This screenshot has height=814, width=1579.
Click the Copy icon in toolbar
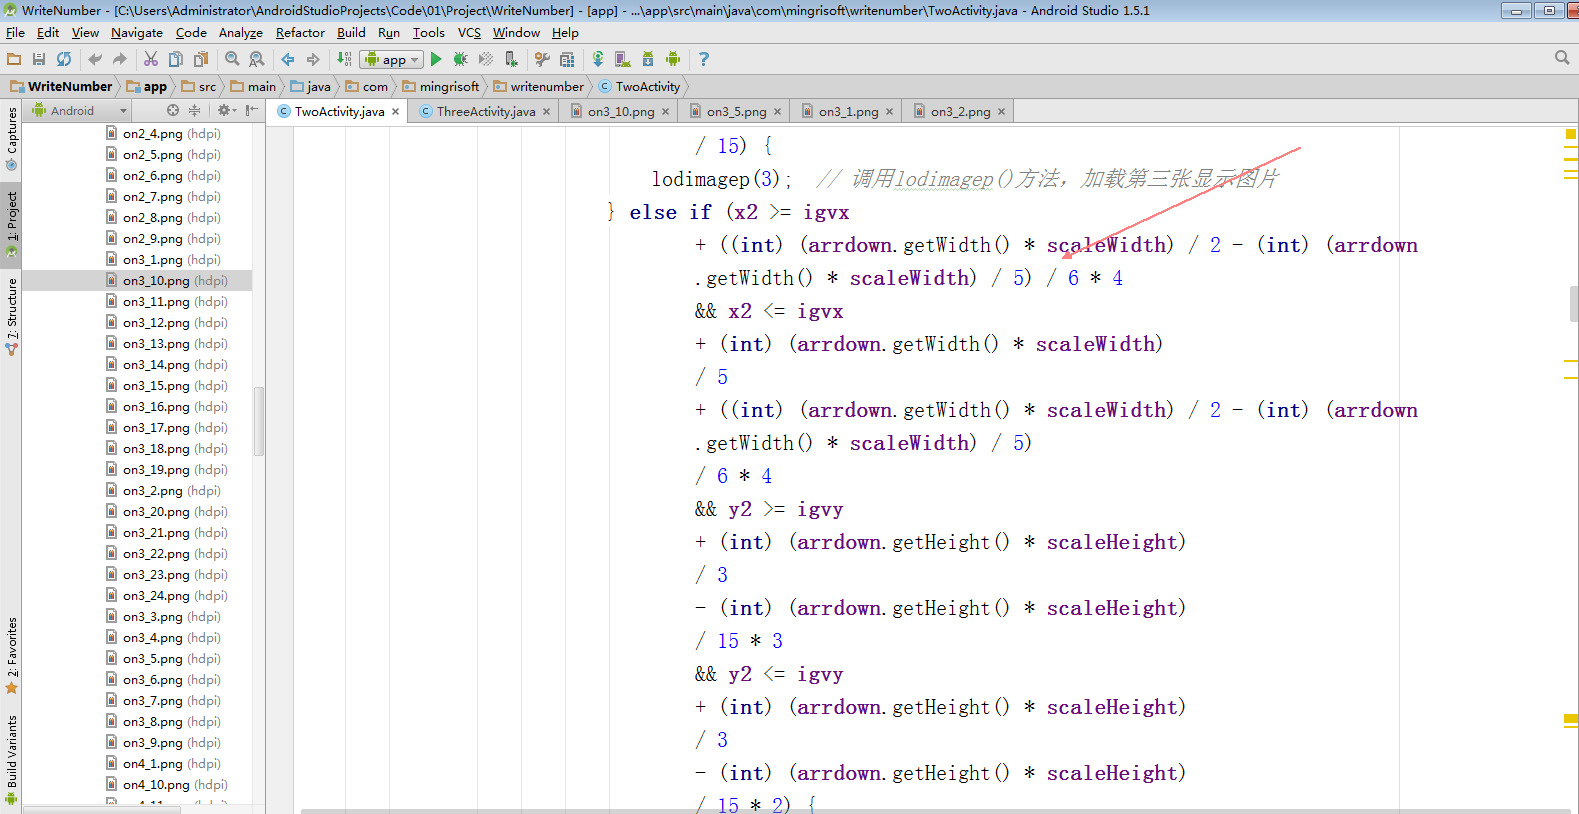[176, 59]
